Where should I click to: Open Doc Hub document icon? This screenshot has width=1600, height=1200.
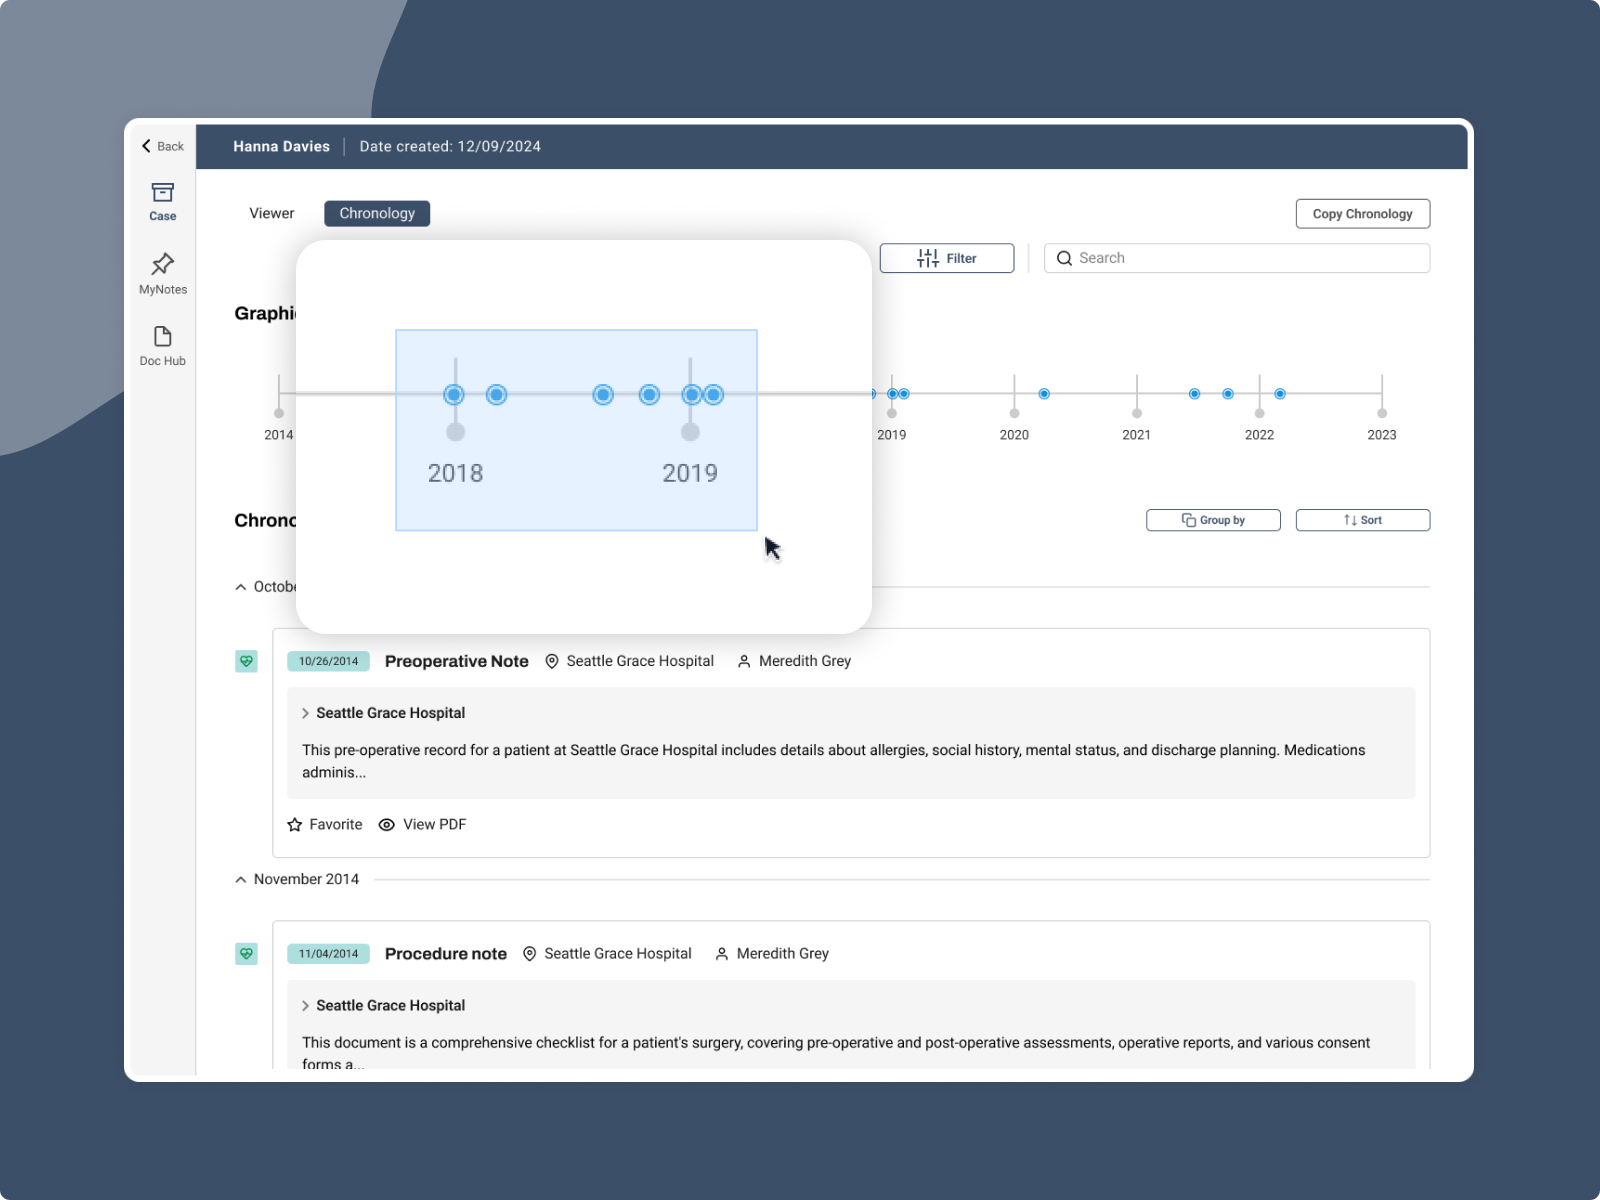click(163, 336)
